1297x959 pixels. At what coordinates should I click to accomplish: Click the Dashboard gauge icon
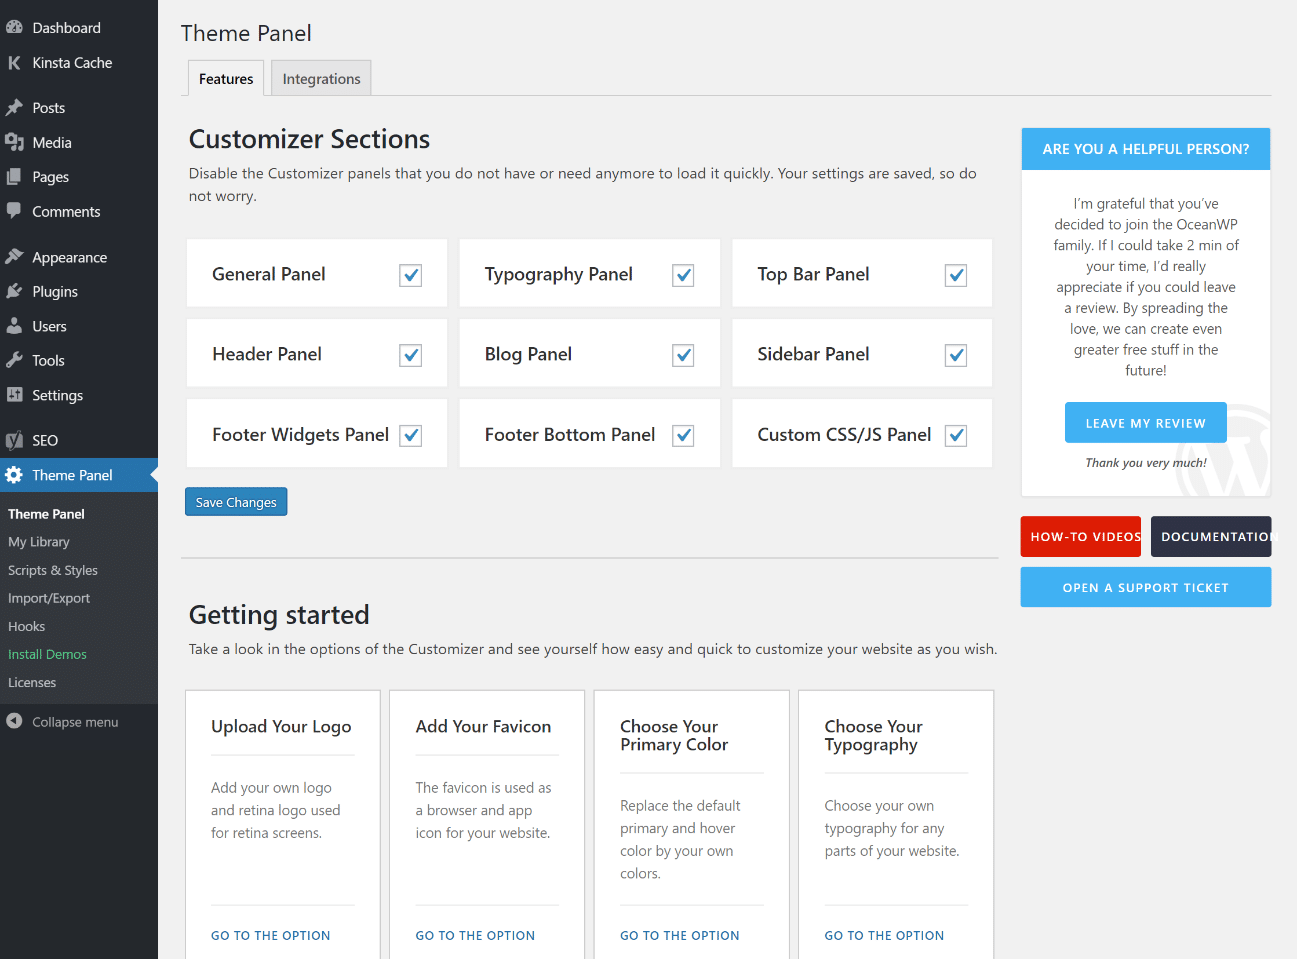[14, 28]
